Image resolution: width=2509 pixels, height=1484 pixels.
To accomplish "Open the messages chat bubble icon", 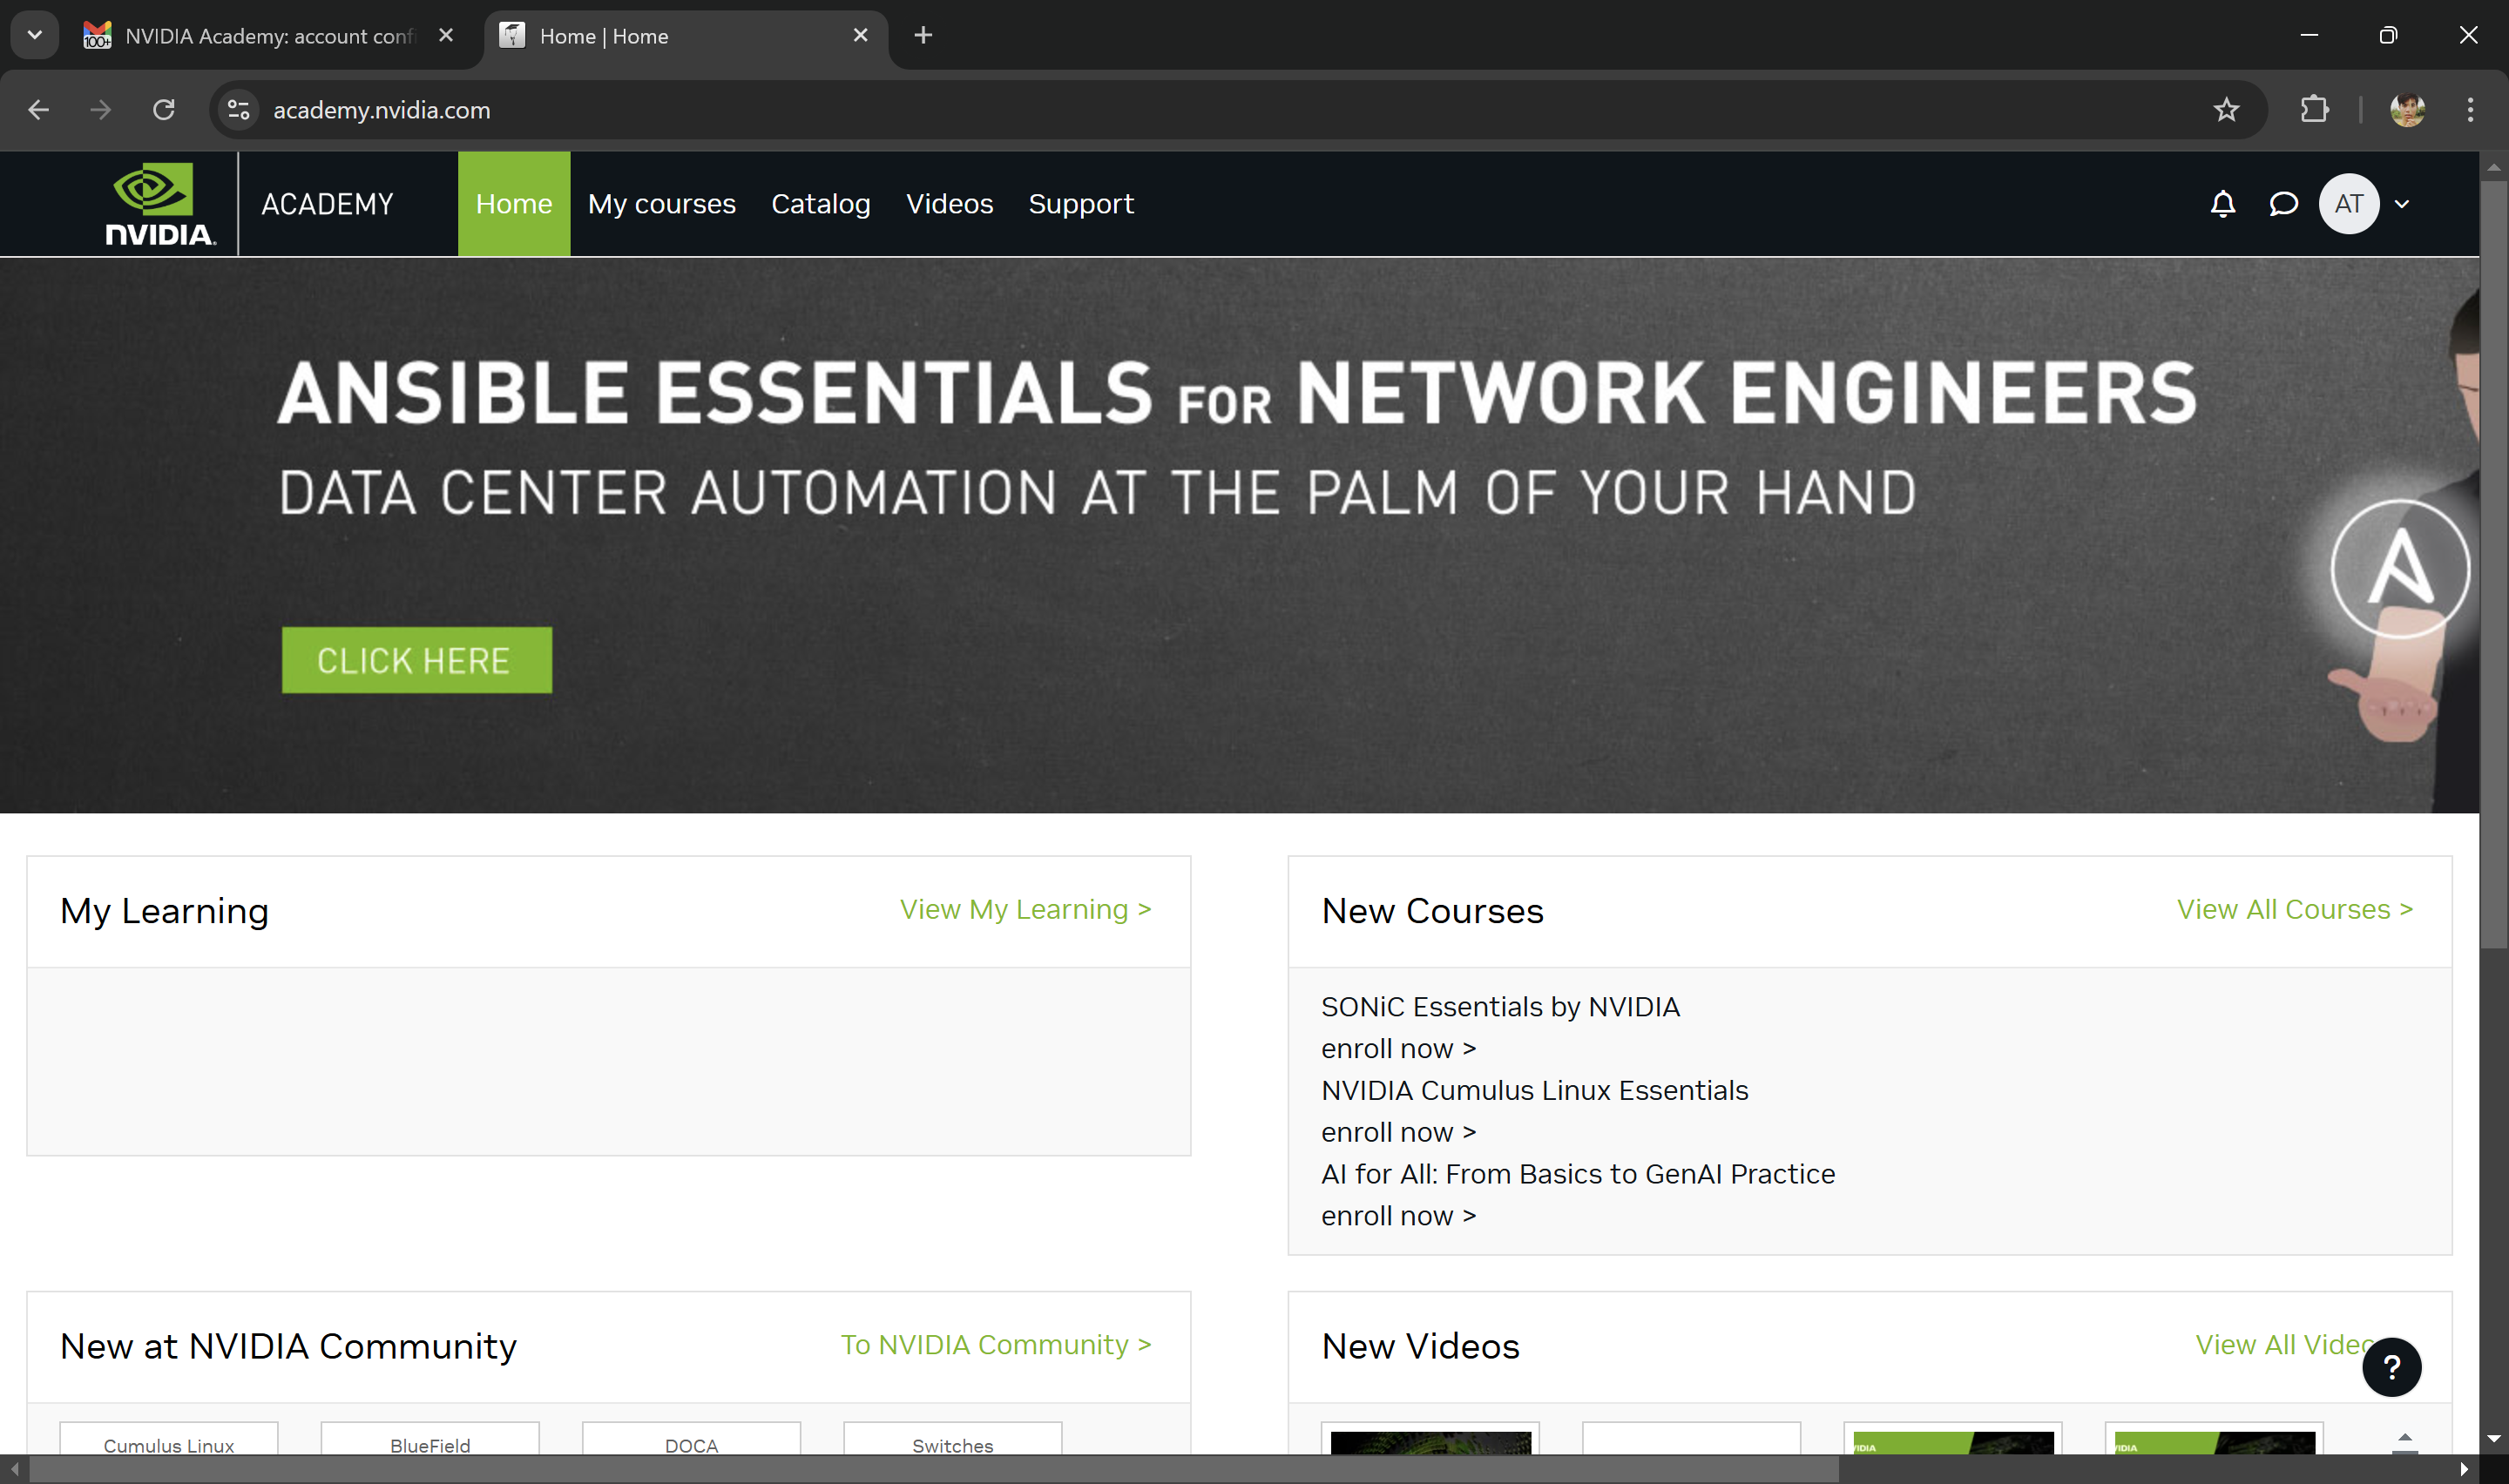I will [2283, 204].
